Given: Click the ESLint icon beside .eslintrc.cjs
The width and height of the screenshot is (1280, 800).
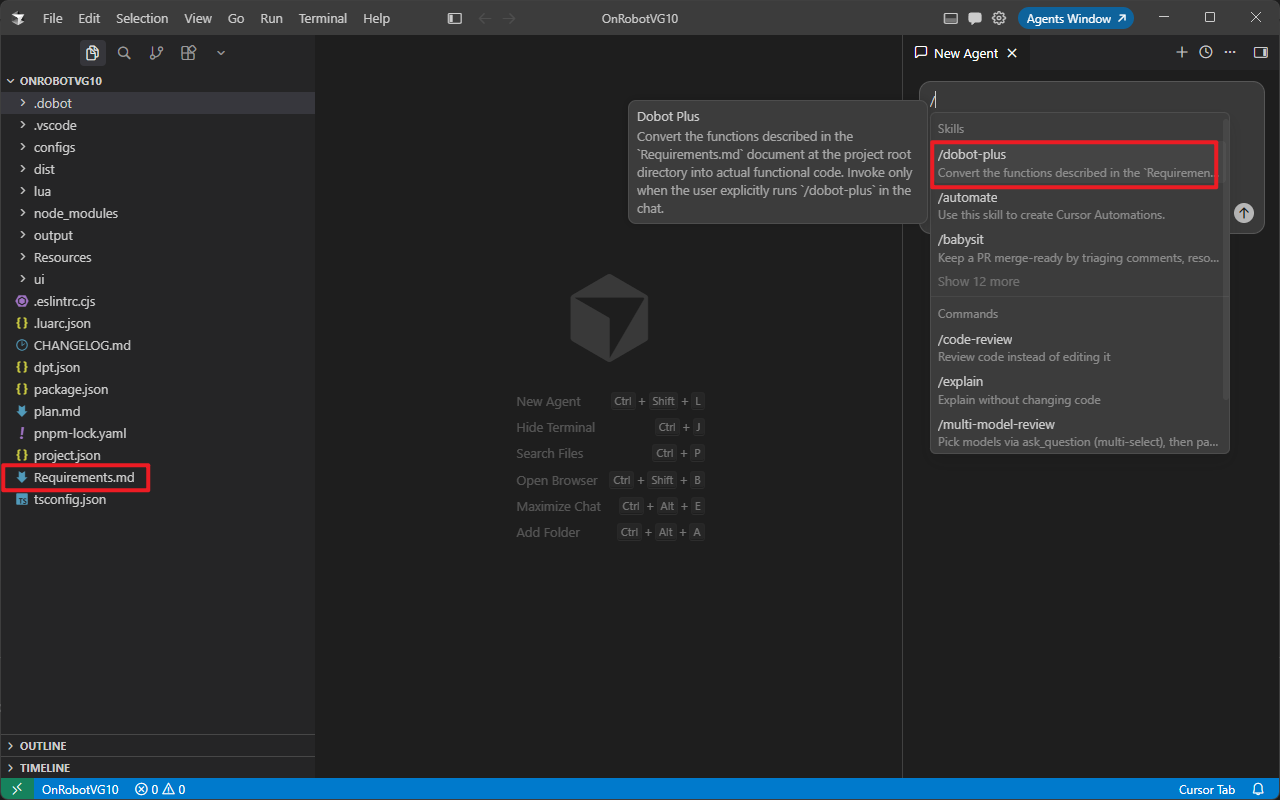Looking at the screenshot, I should click(22, 301).
